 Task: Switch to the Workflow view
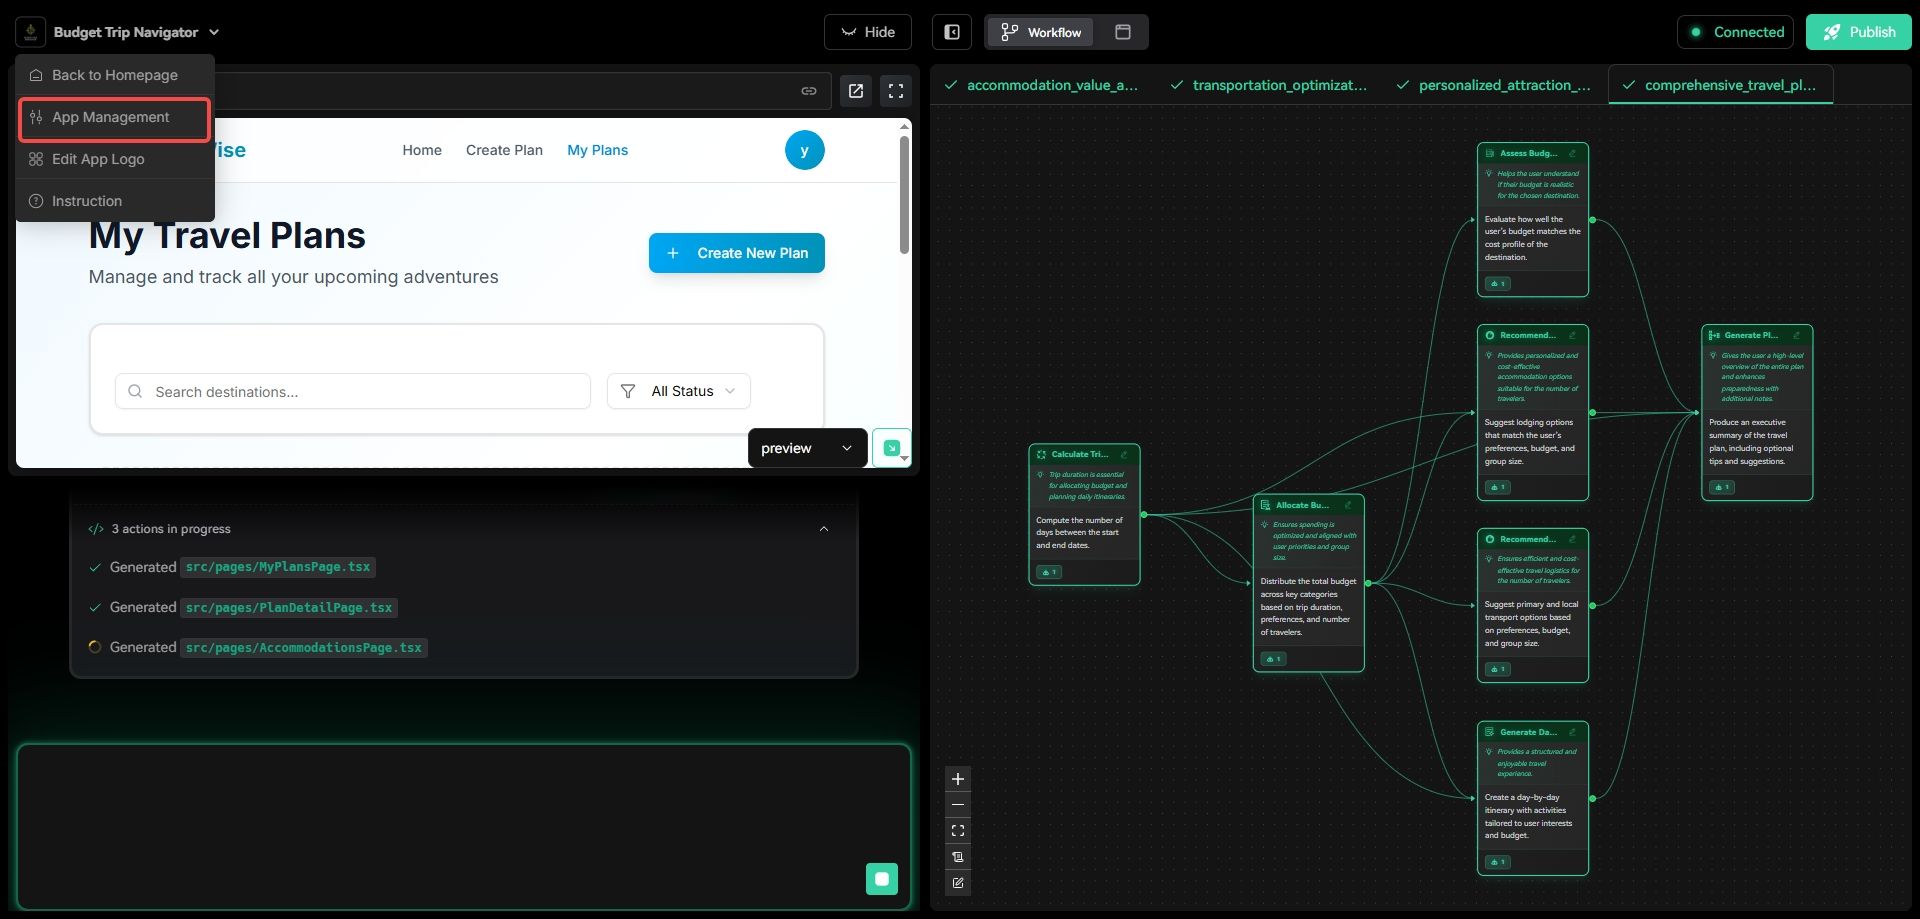coord(1042,32)
